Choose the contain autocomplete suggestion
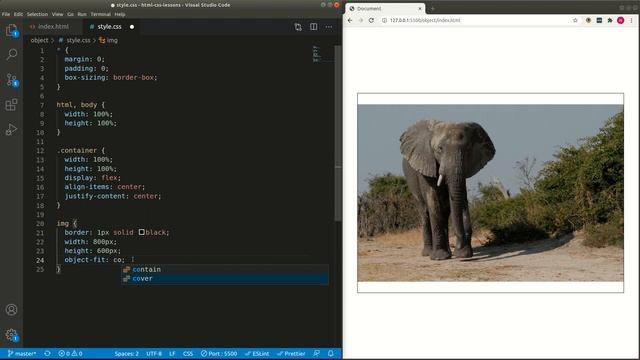Image resolution: width=640 pixels, height=360 pixels. pos(225,269)
